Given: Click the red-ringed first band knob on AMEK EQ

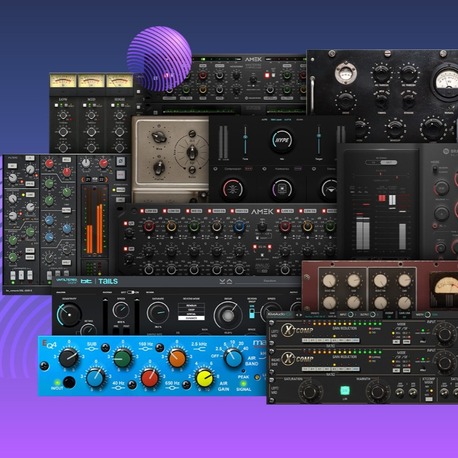Looking at the screenshot, I should coord(149,226).
